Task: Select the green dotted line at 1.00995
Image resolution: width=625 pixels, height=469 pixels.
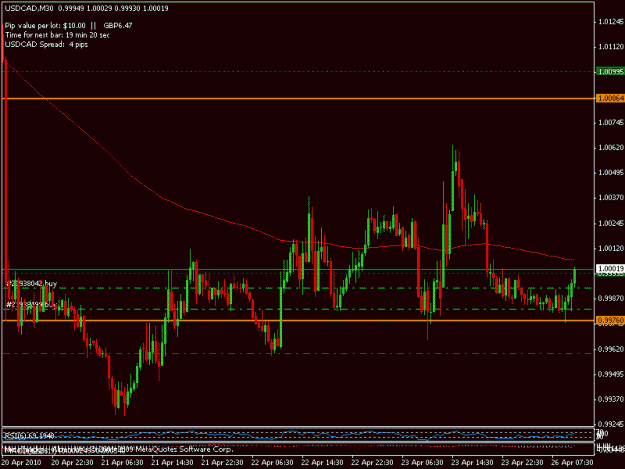Action: coord(299,72)
